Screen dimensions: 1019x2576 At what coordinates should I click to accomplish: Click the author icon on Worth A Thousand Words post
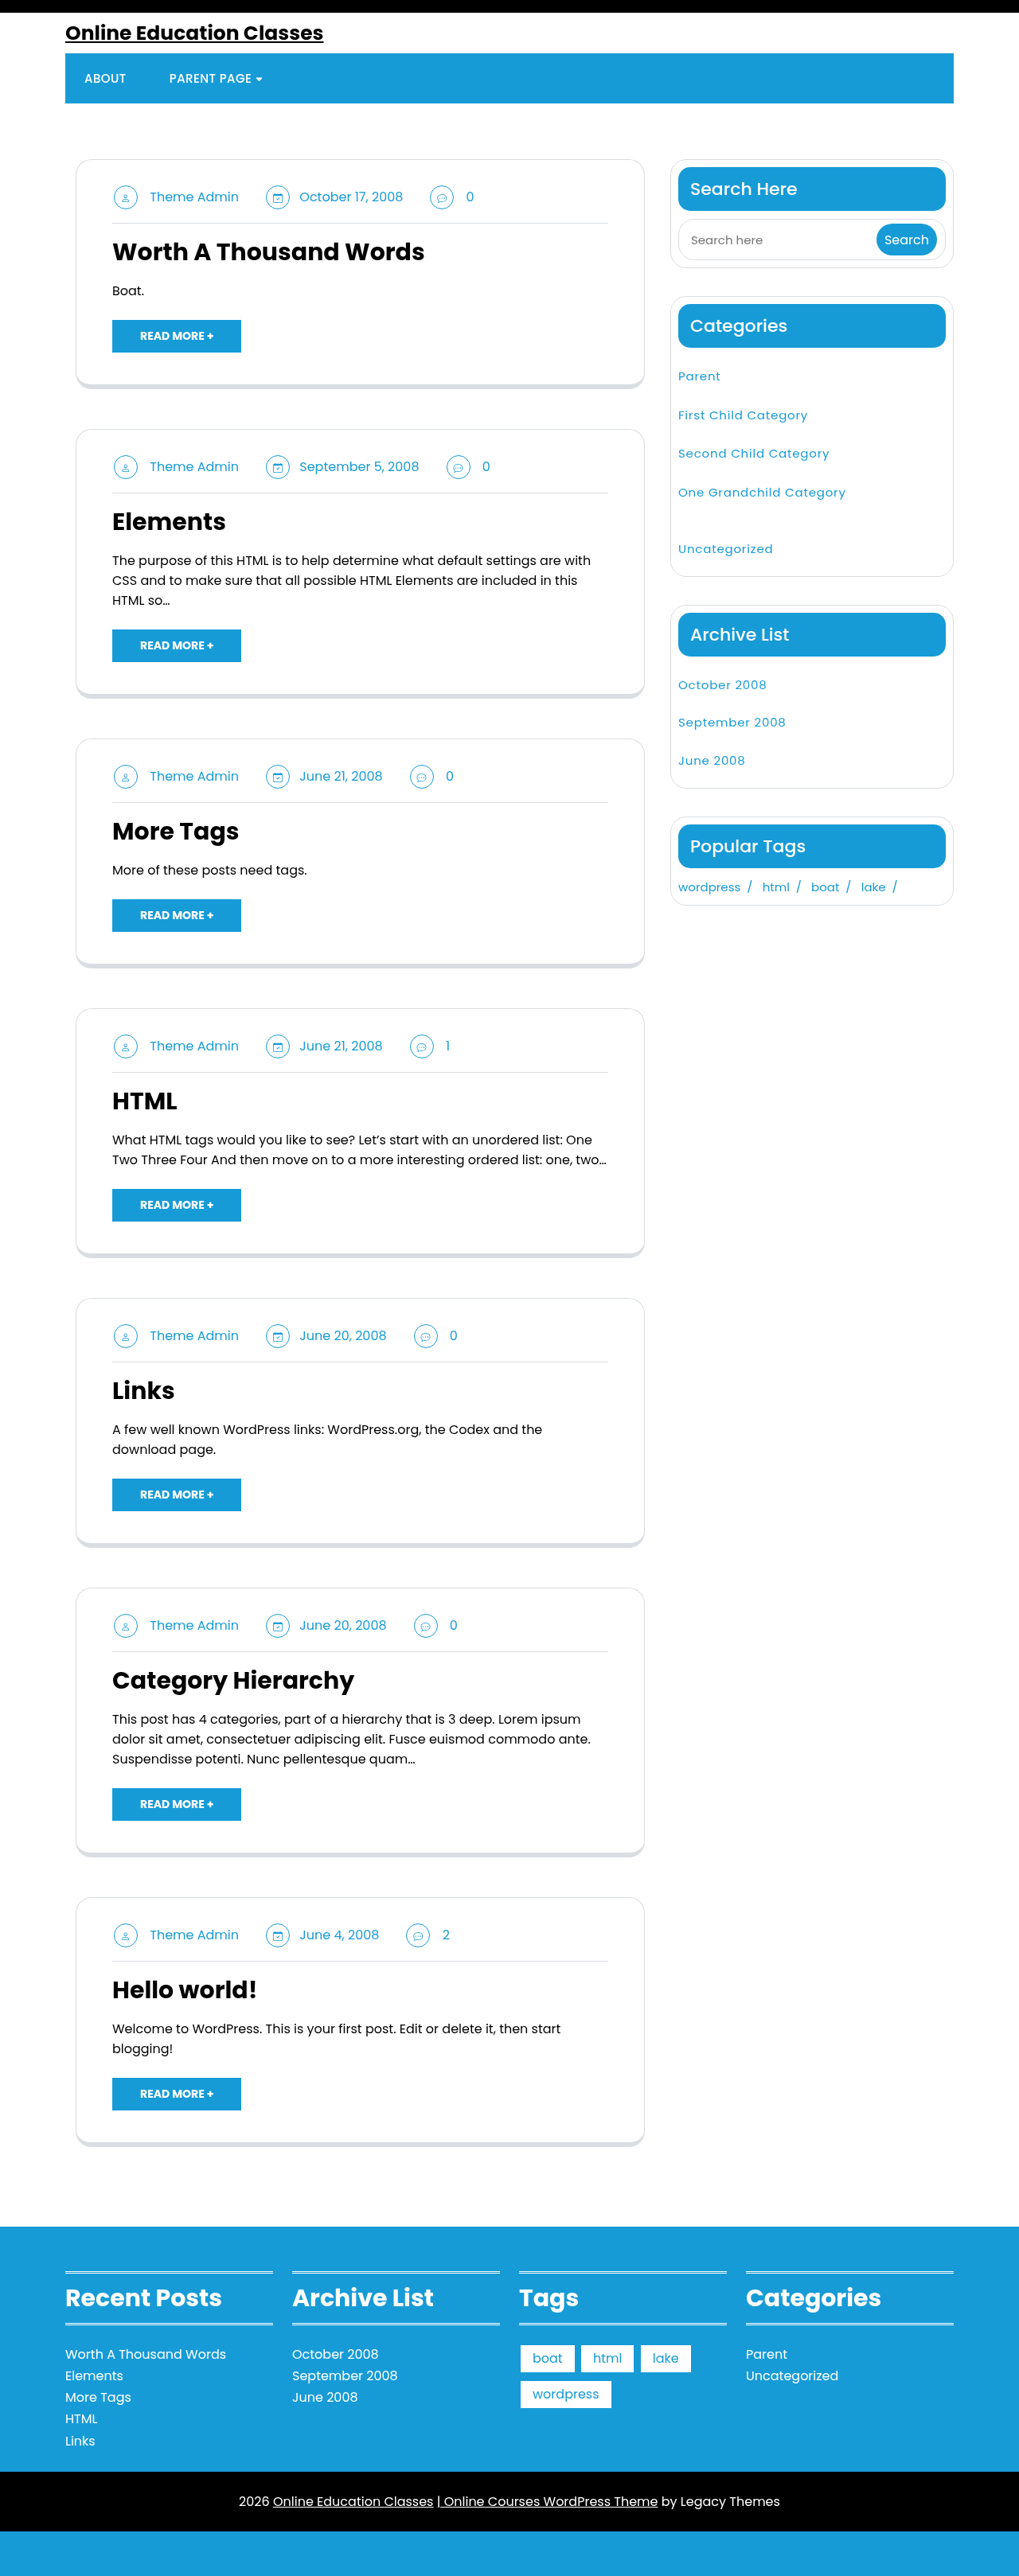pos(125,198)
